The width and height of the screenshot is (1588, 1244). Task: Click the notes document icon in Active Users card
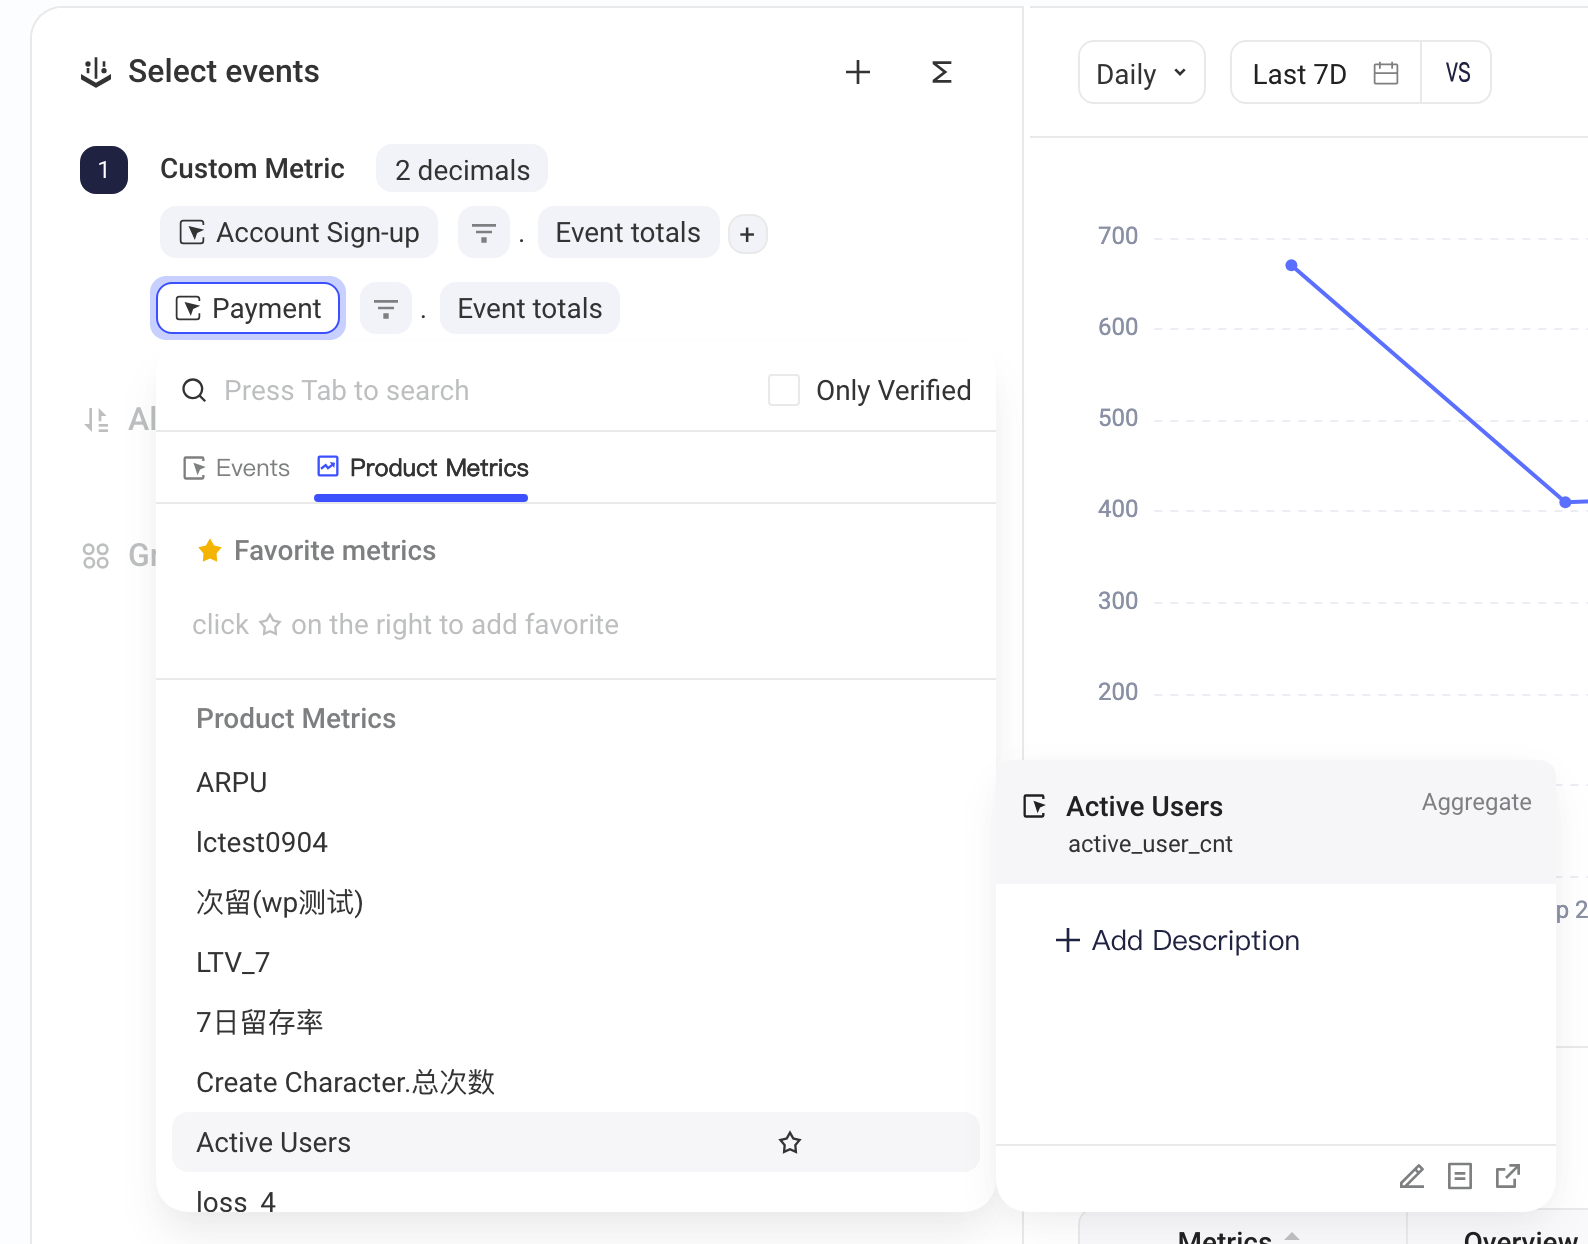(1460, 1176)
